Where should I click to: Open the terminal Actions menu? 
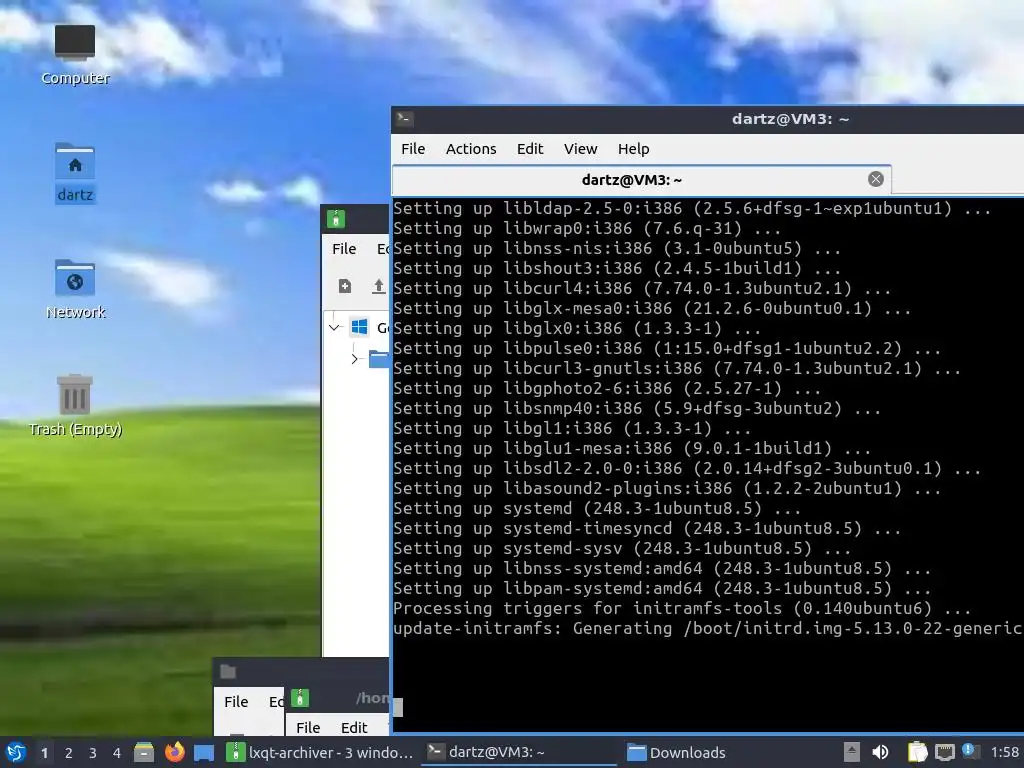pyautogui.click(x=471, y=149)
